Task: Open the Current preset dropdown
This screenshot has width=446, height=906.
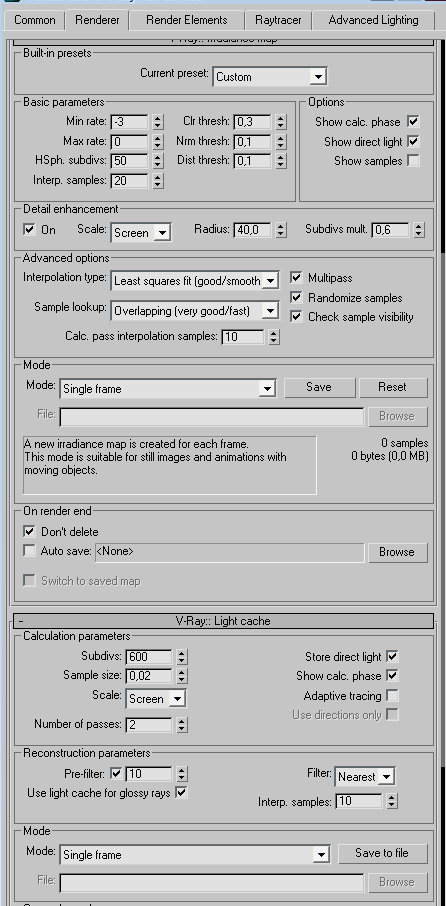Action: (x=270, y=76)
